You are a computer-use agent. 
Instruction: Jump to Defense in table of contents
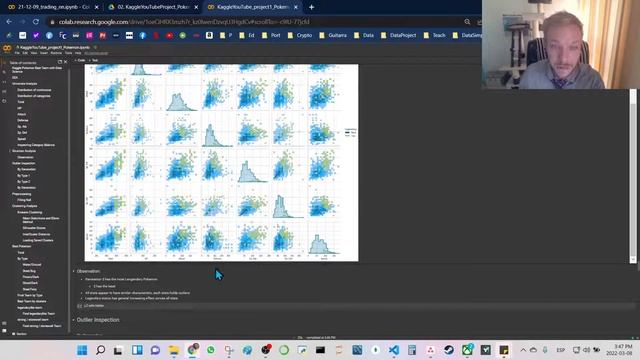(23, 120)
